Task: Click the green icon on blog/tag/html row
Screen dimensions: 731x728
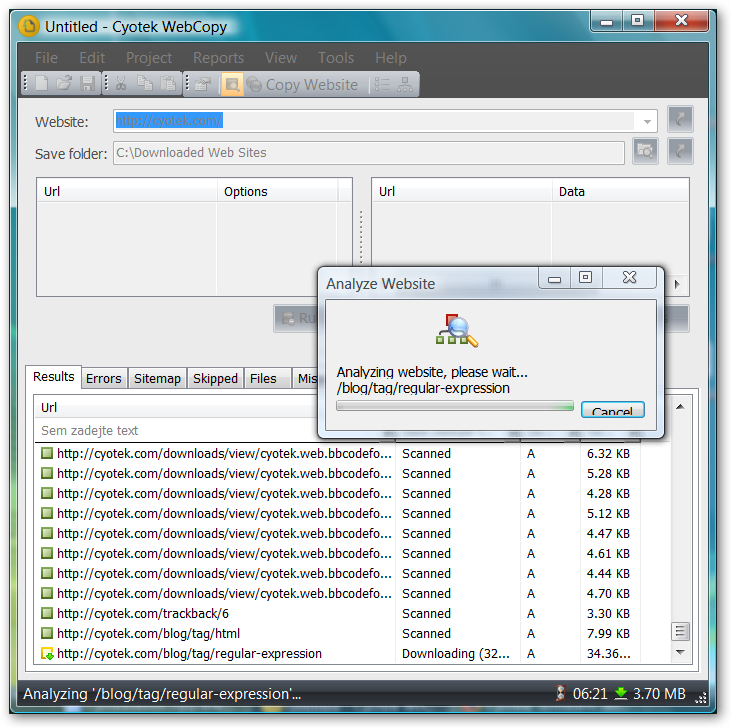Action: 47,633
